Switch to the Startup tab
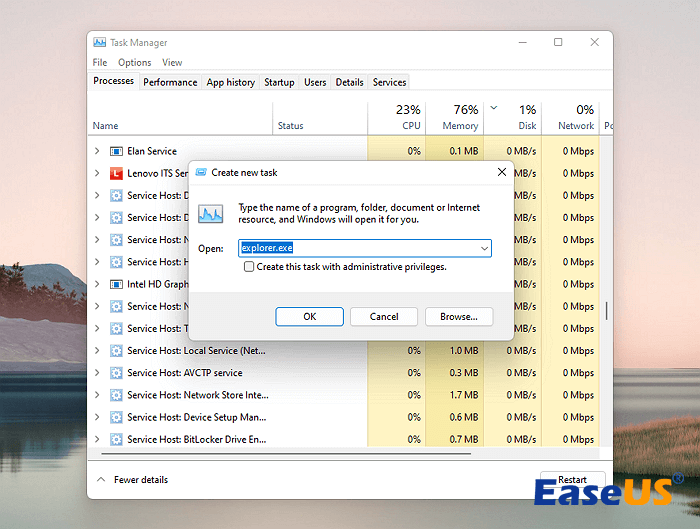Image resolution: width=700 pixels, height=529 pixels. click(x=279, y=82)
